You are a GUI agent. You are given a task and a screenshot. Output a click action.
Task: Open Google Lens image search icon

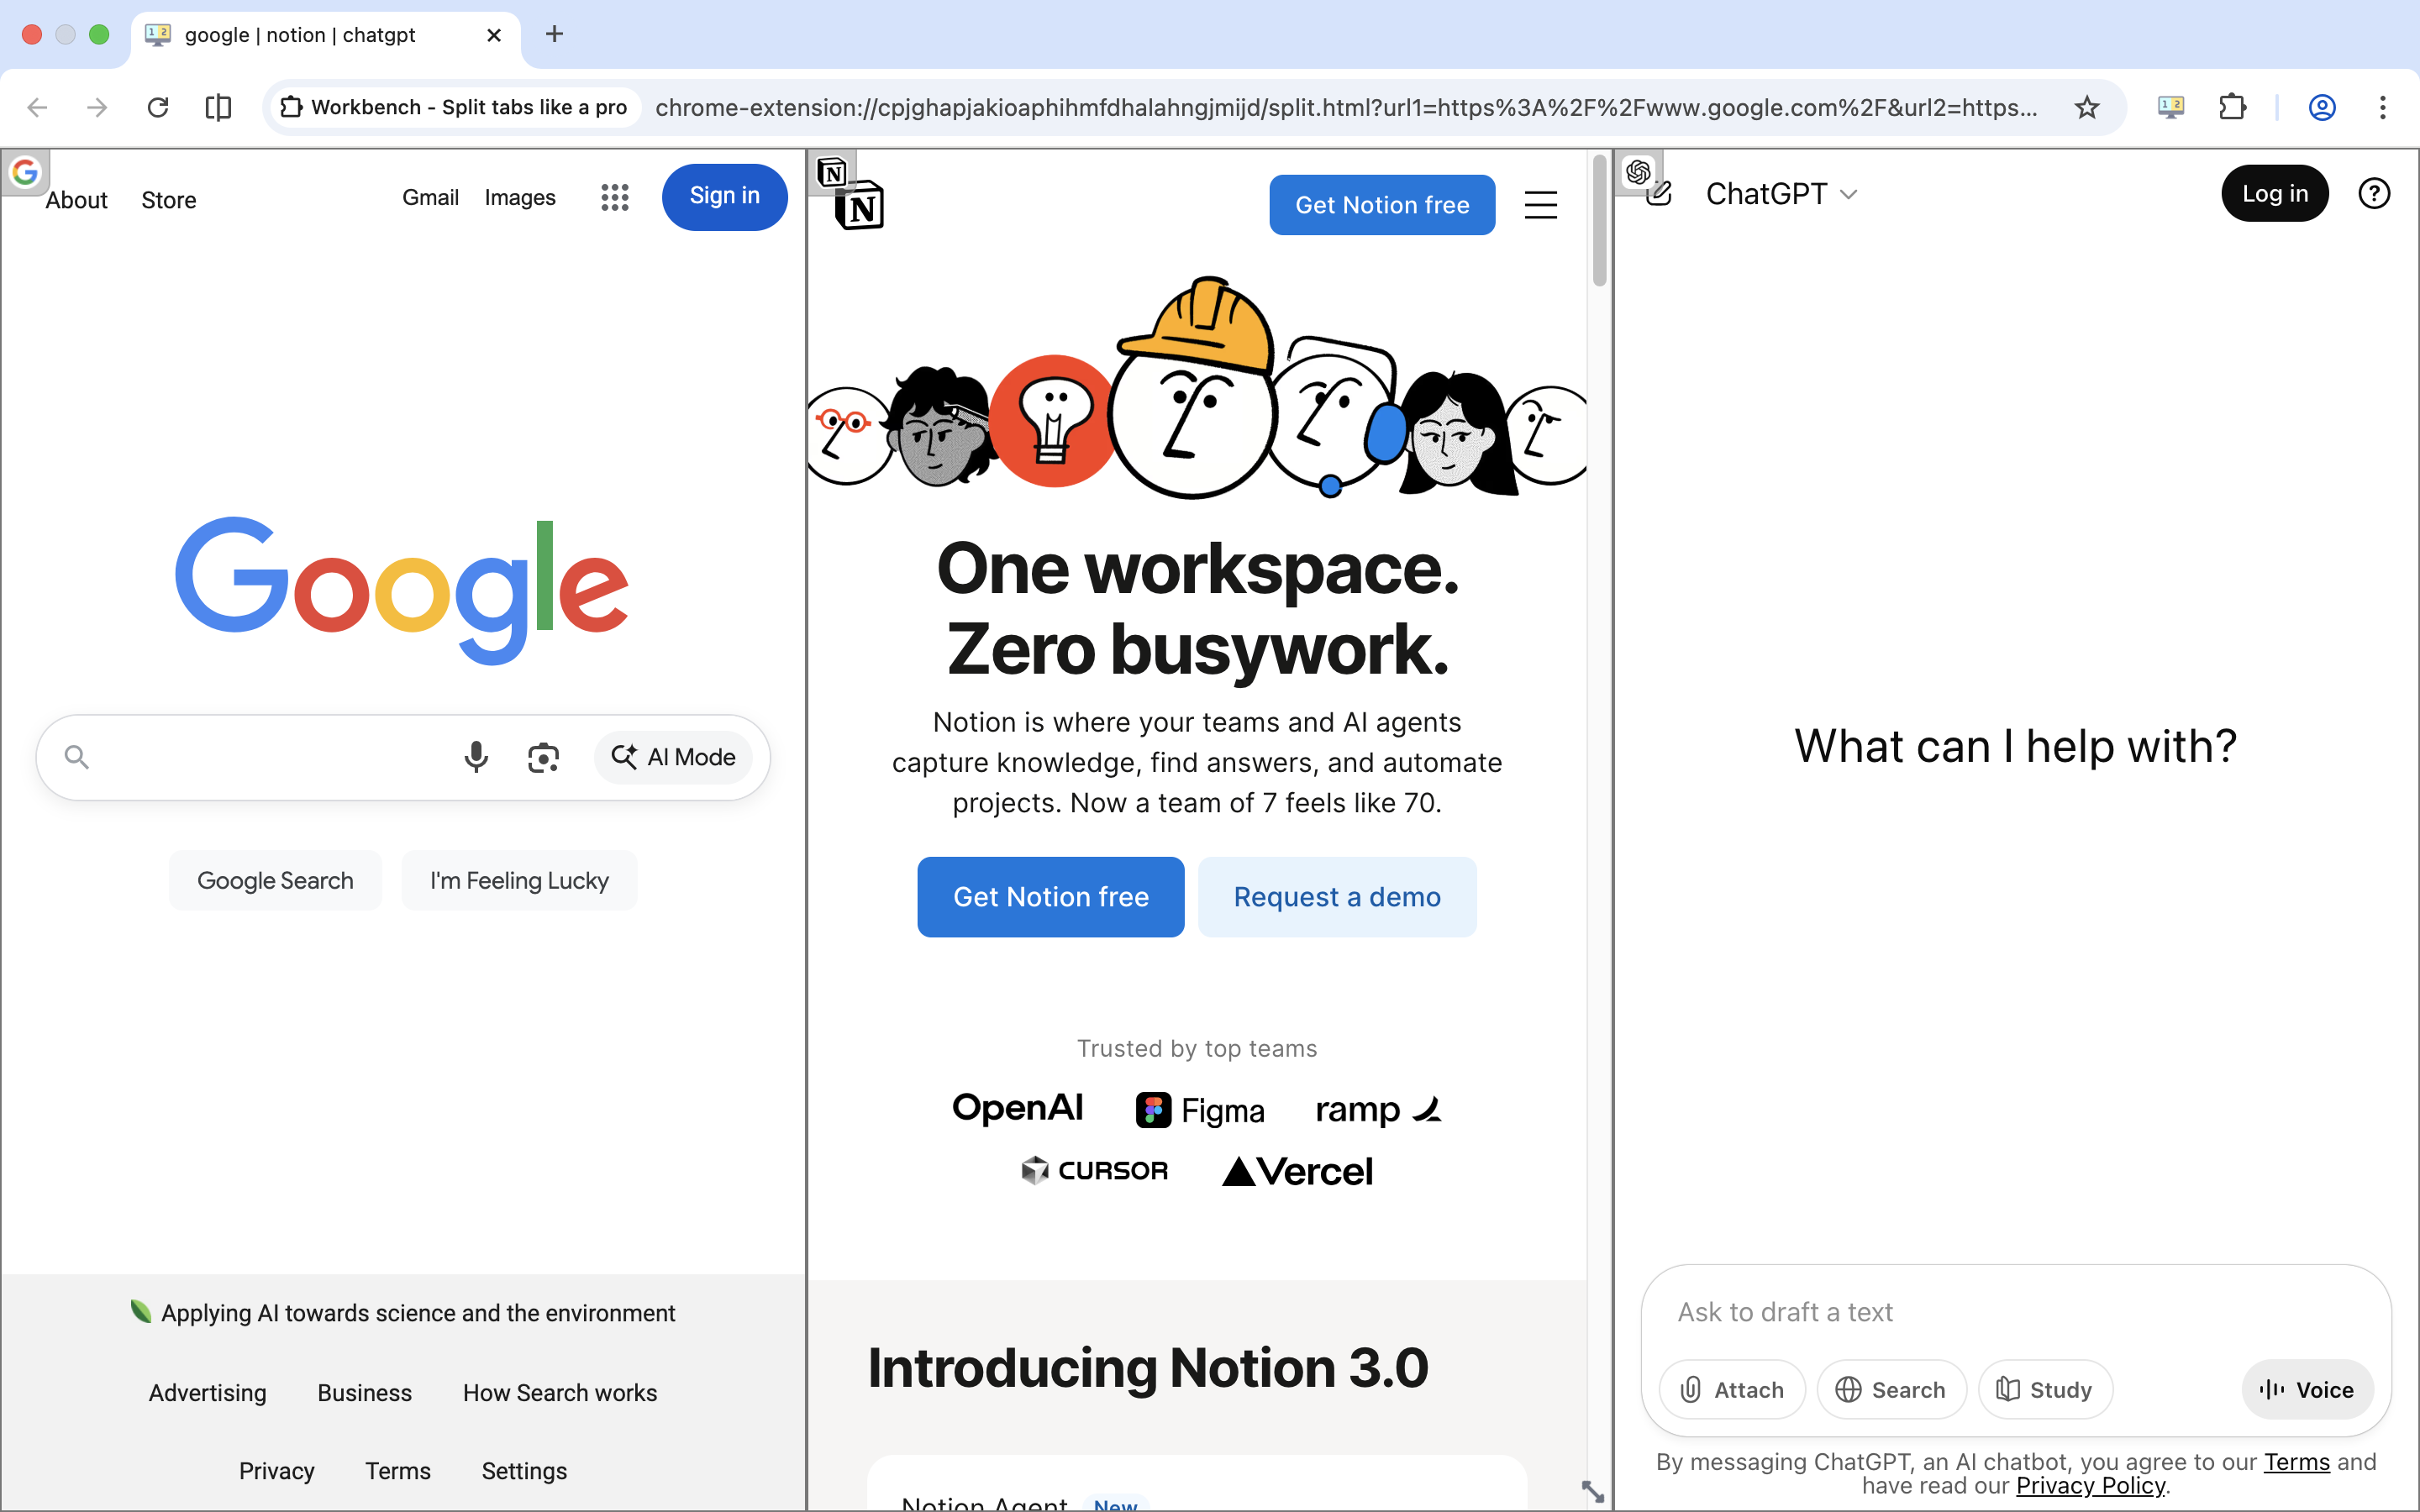click(543, 757)
